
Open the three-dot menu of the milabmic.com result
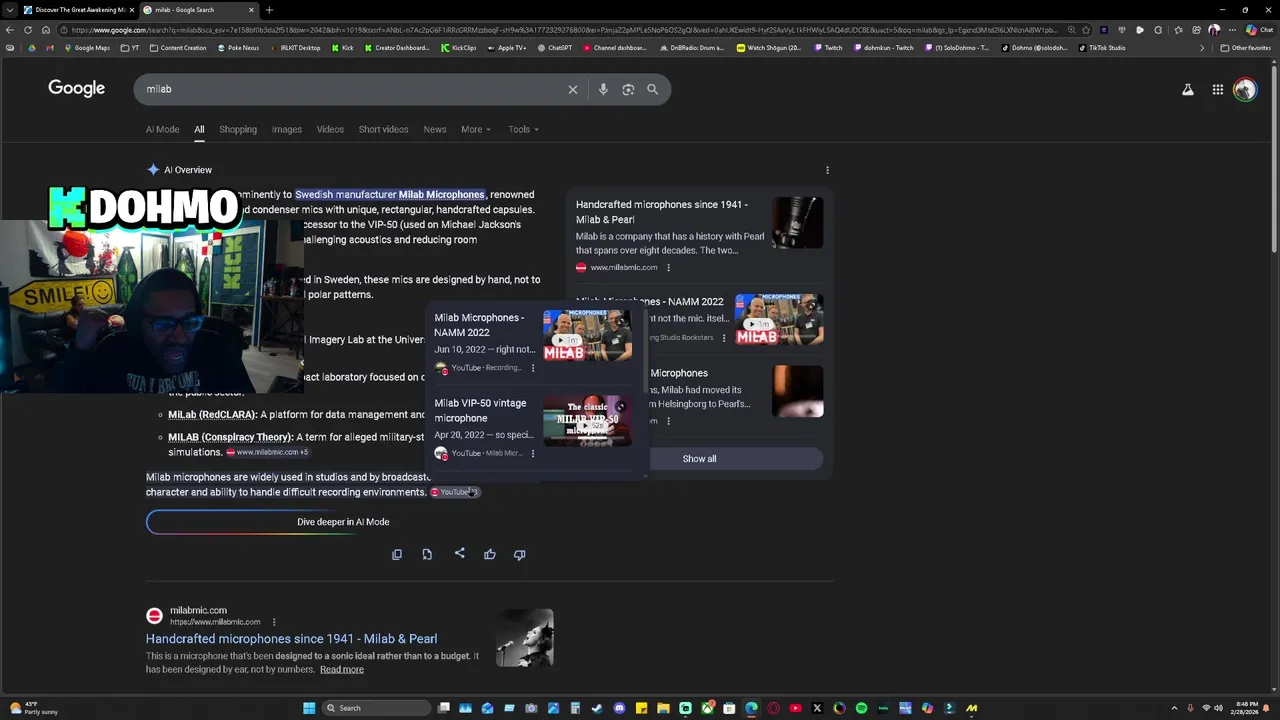pos(273,622)
